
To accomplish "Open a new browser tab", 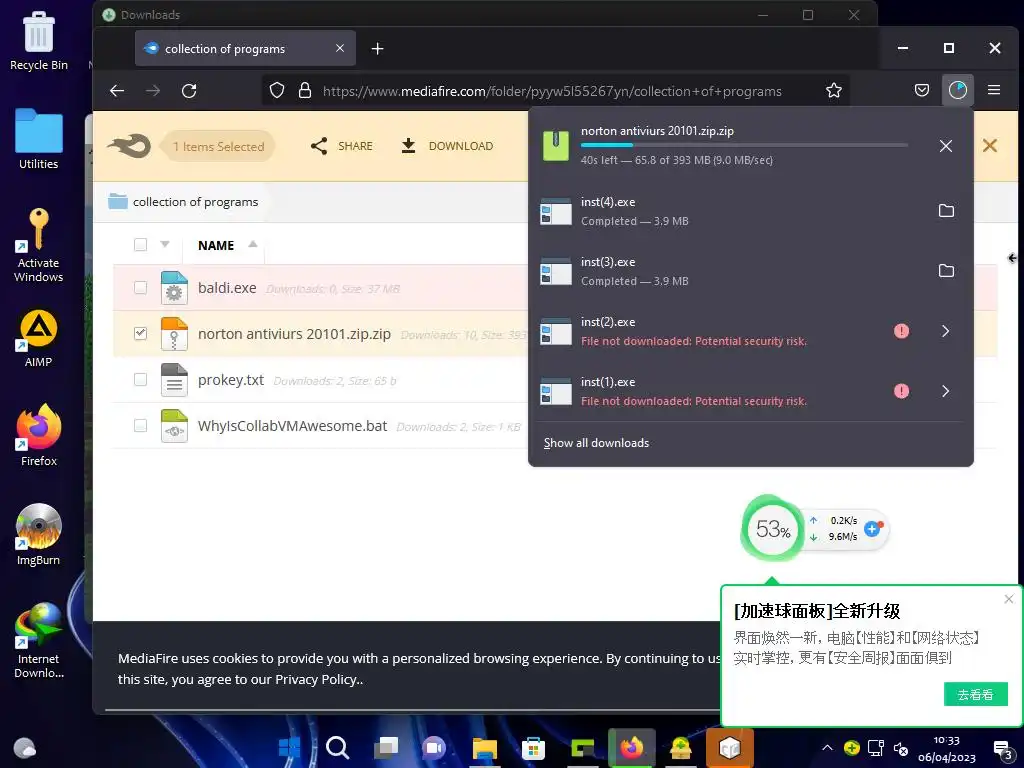I will (377, 48).
